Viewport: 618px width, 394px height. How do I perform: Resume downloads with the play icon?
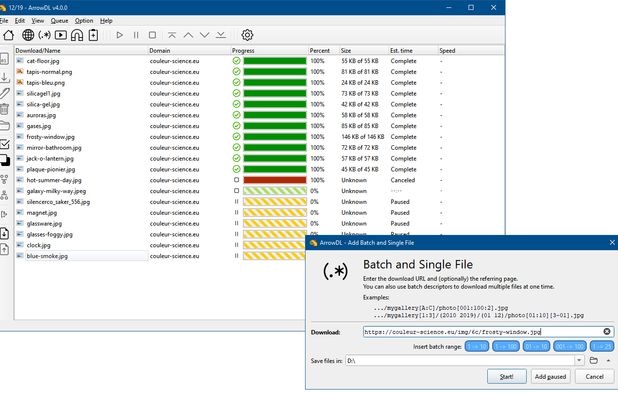tap(119, 35)
